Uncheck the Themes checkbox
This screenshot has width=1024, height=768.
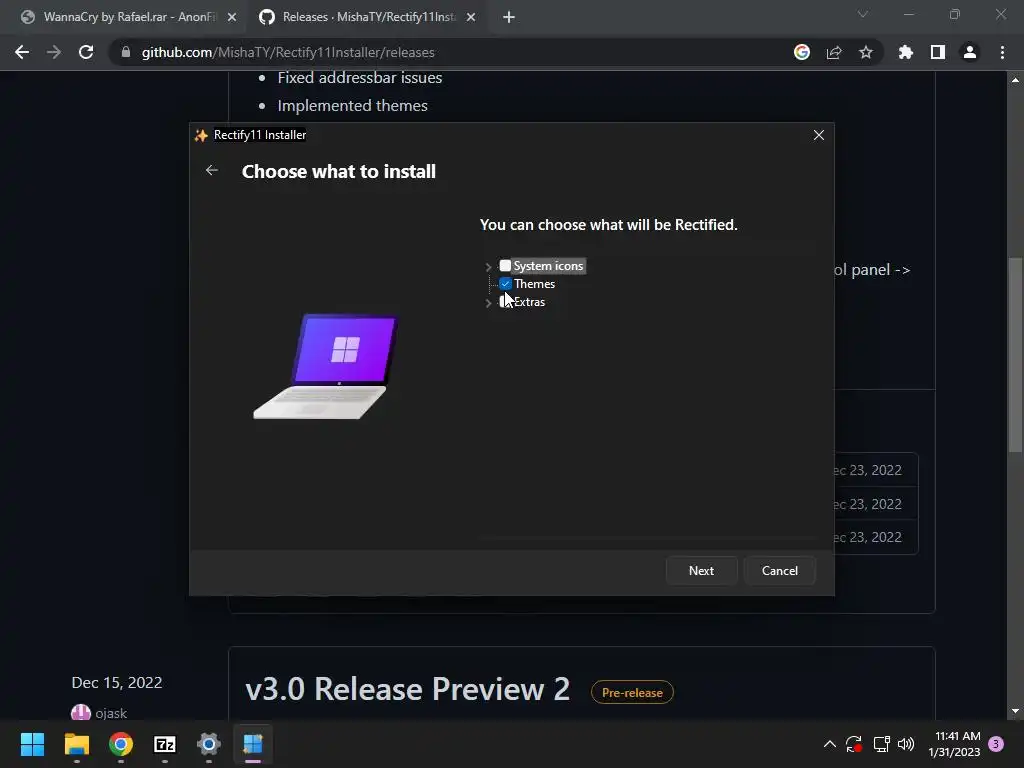505,283
